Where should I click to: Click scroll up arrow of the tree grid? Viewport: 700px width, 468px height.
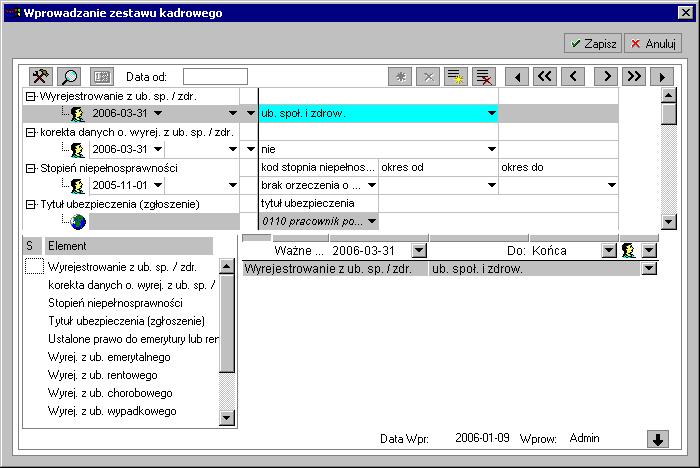point(668,95)
